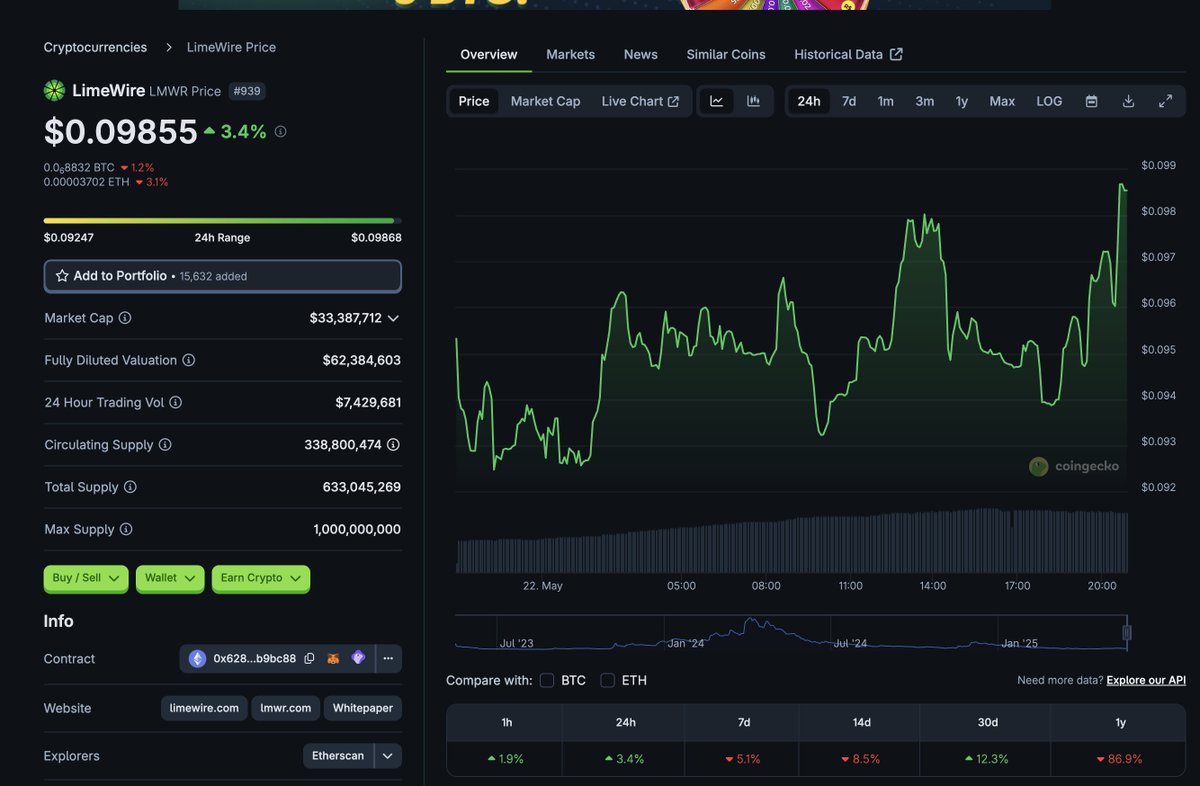Screen dimensions: 1200x786
Task: Select the 1y chart timeframe
Action: click(962, 101)
